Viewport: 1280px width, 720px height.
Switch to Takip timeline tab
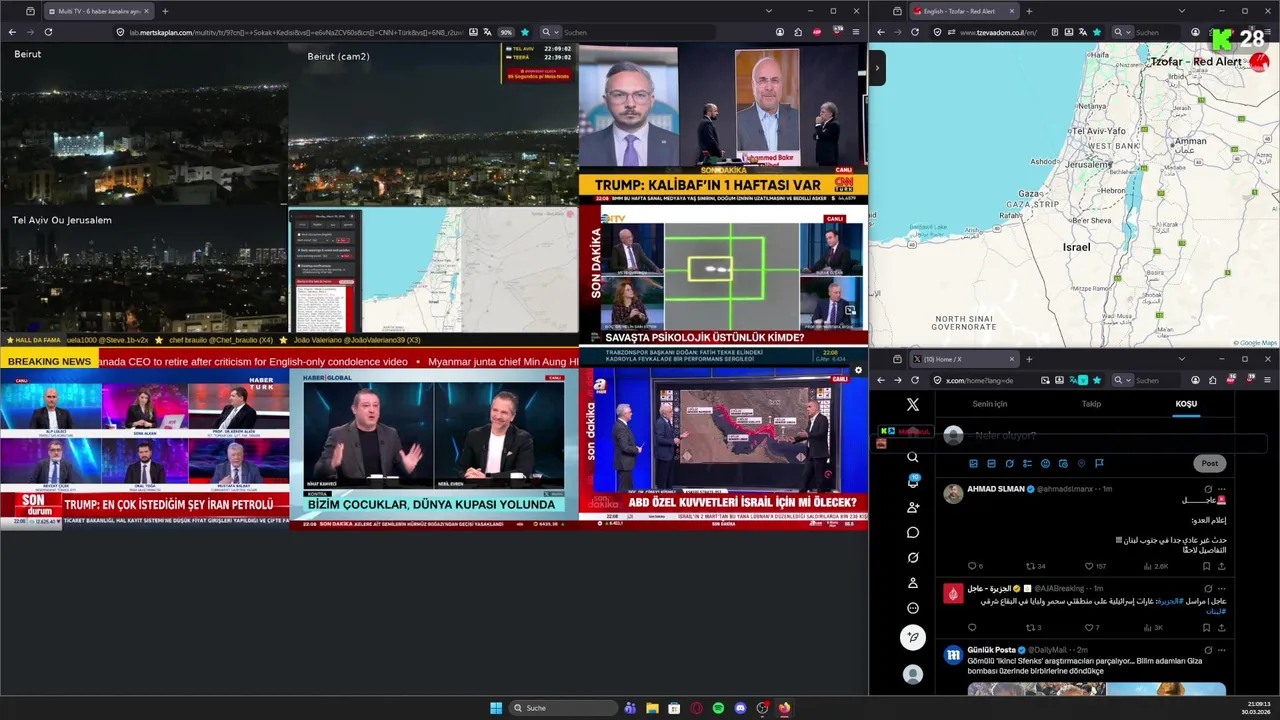(1091, 404)
